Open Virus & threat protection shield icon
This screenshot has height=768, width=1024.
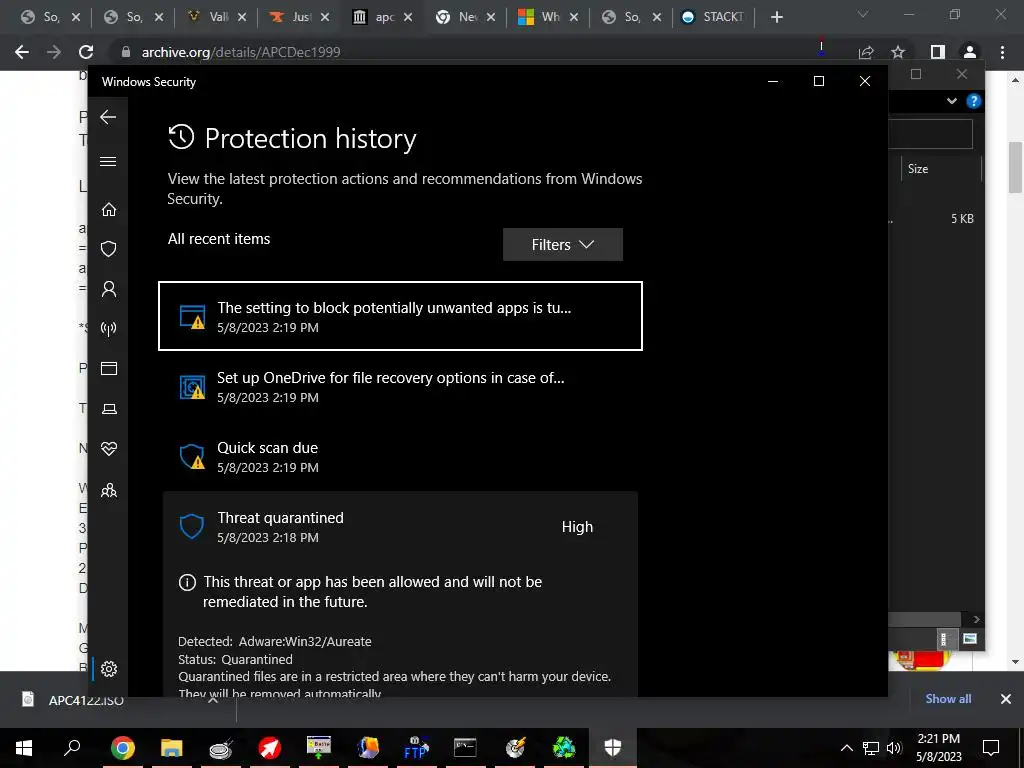click(x=108, y=249)
